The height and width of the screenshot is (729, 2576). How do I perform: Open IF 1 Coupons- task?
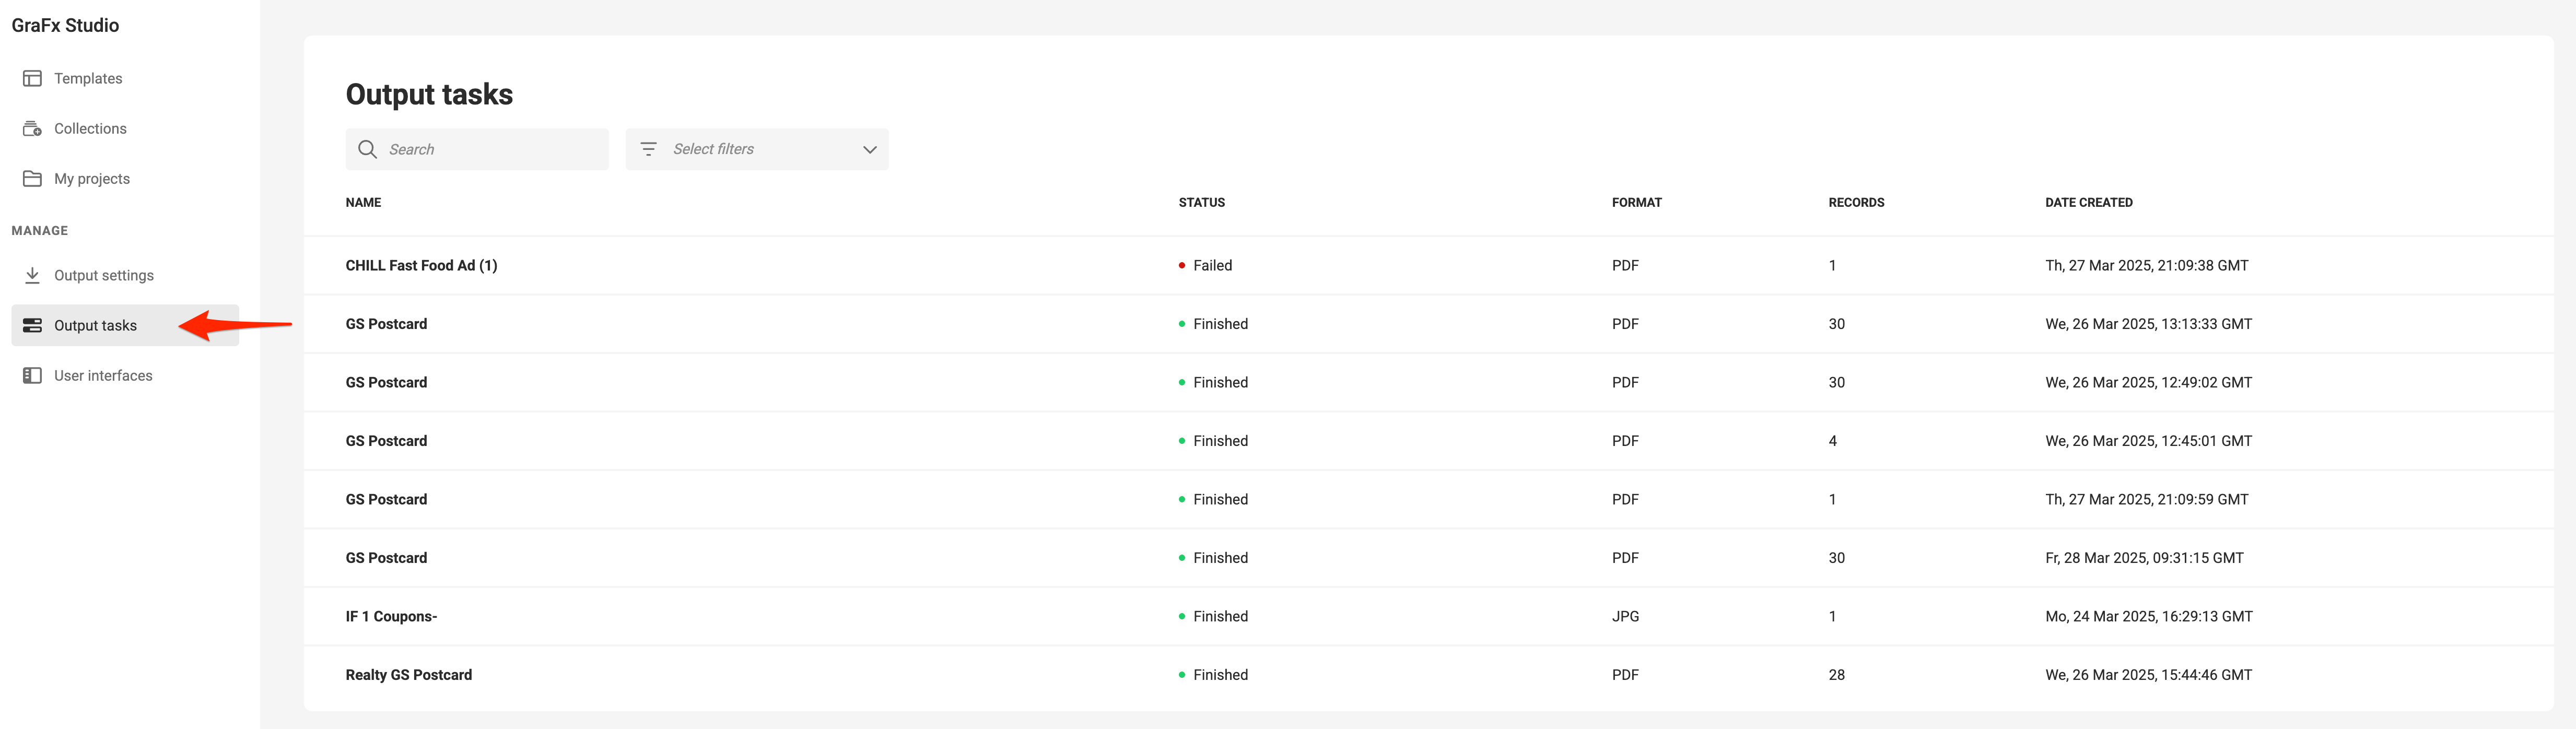coord(391,616)
